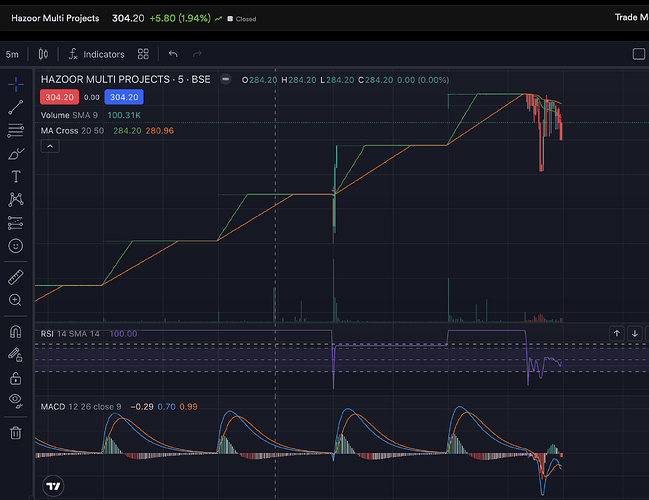649x500 pixels.
Task: Click the RSI value 100.00
Action: 123,334
